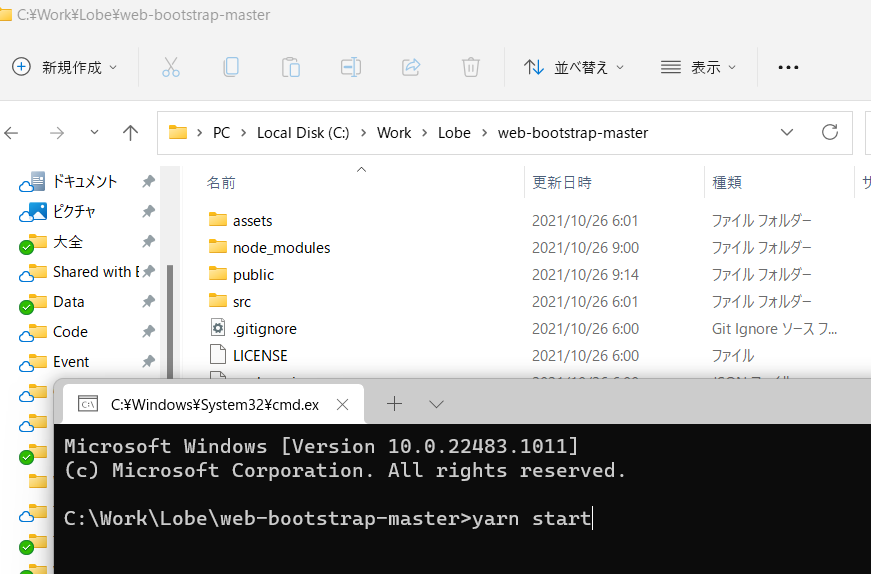
Task: Click the Rename icon in toolbar
Action: click(x=351, y=67)
